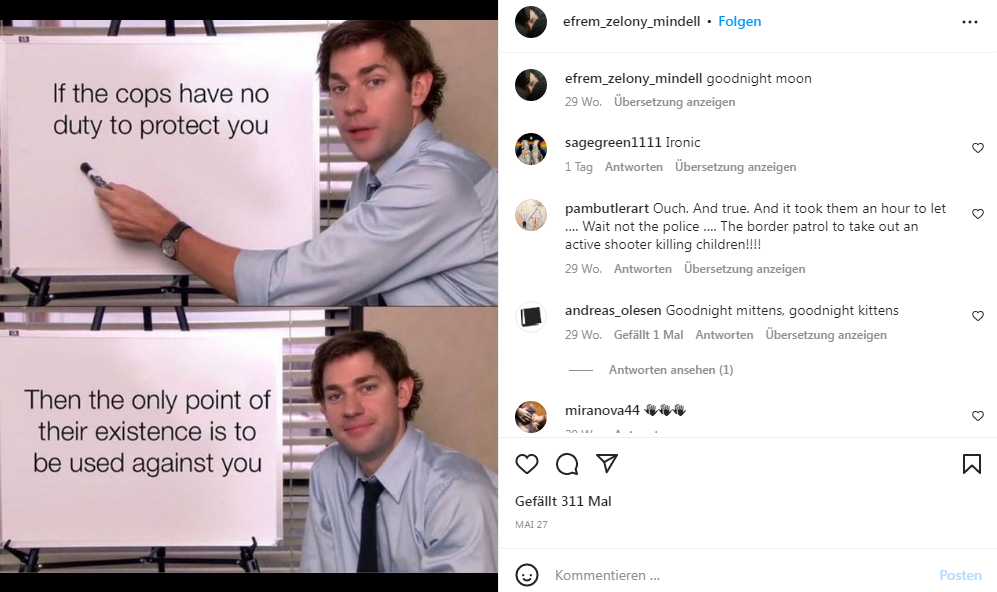Expand replies with Antworten ansehen (1)
This screenshot has height=592, width=997.
click(671, 369)
